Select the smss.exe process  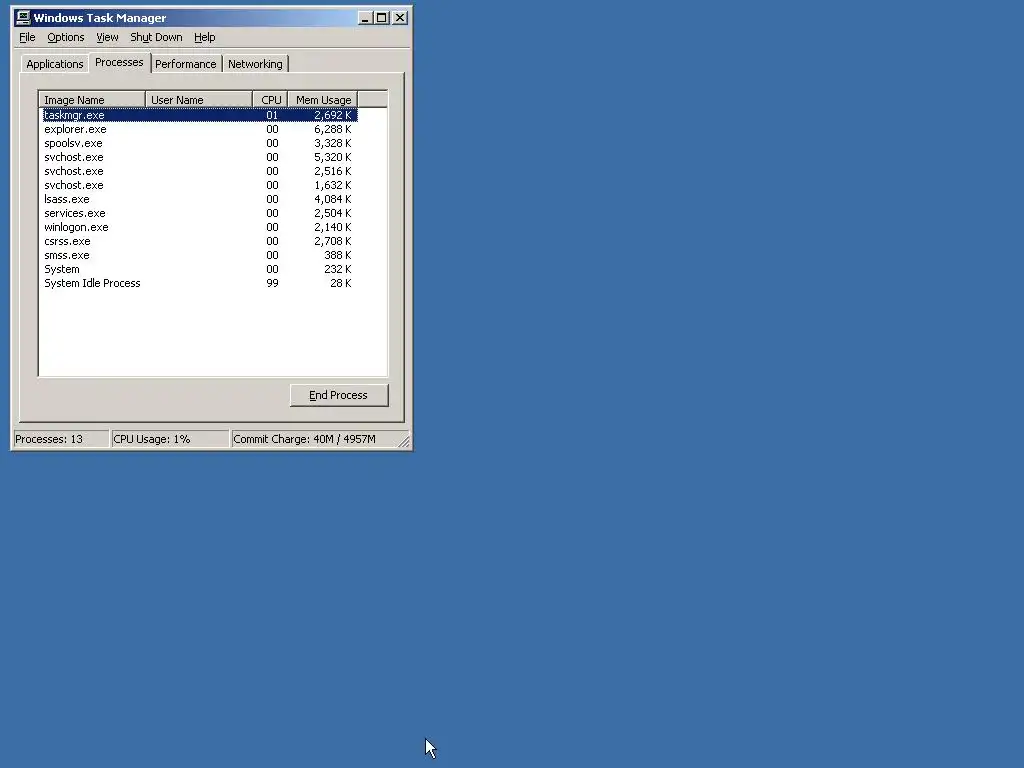pyautogui.click(x=199, y=255)
